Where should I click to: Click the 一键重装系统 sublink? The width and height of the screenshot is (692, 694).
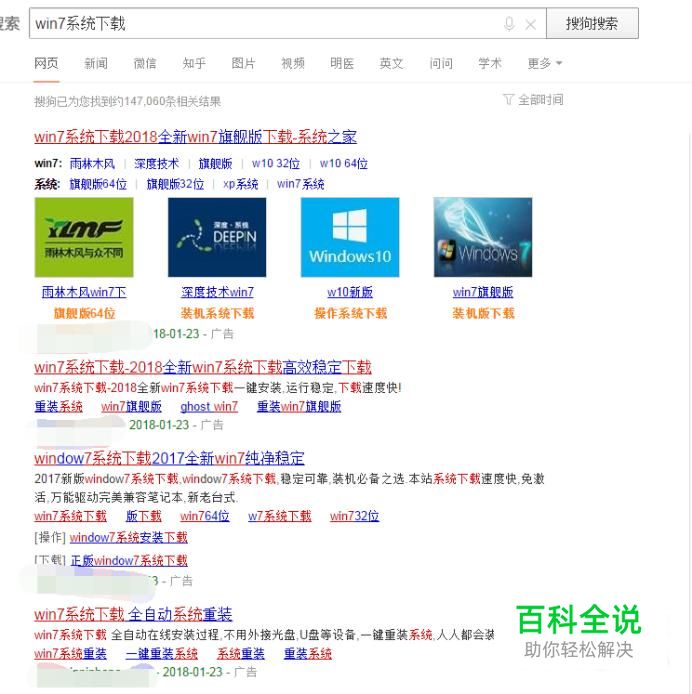click(162, 654)
